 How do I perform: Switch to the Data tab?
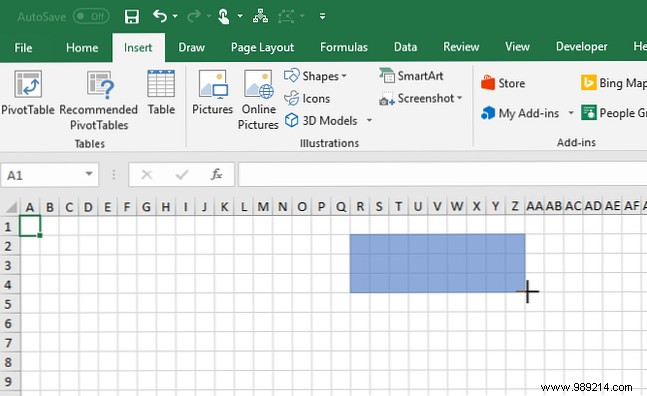[x=405, y=47]
